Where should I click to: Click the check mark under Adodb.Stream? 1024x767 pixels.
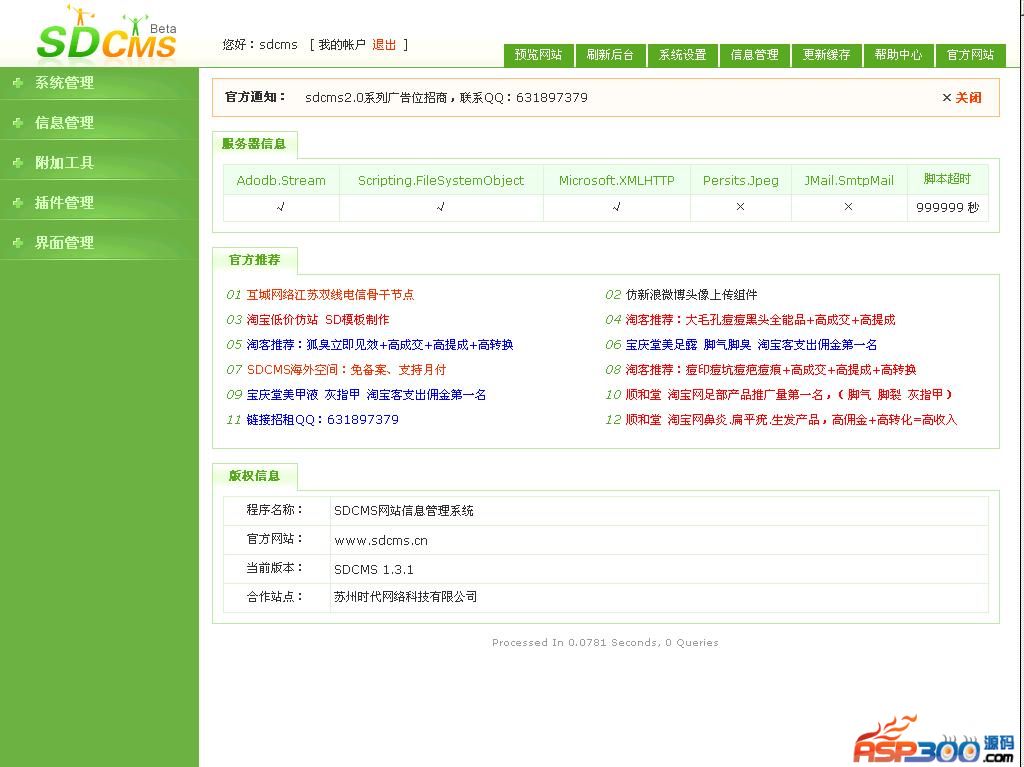click(x=281, y=207)
